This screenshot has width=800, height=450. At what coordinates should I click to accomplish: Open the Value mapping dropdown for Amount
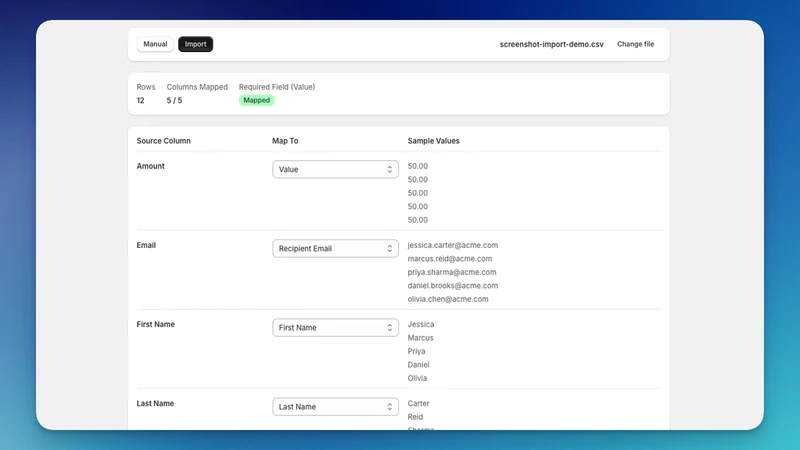[x=335, y=169]
